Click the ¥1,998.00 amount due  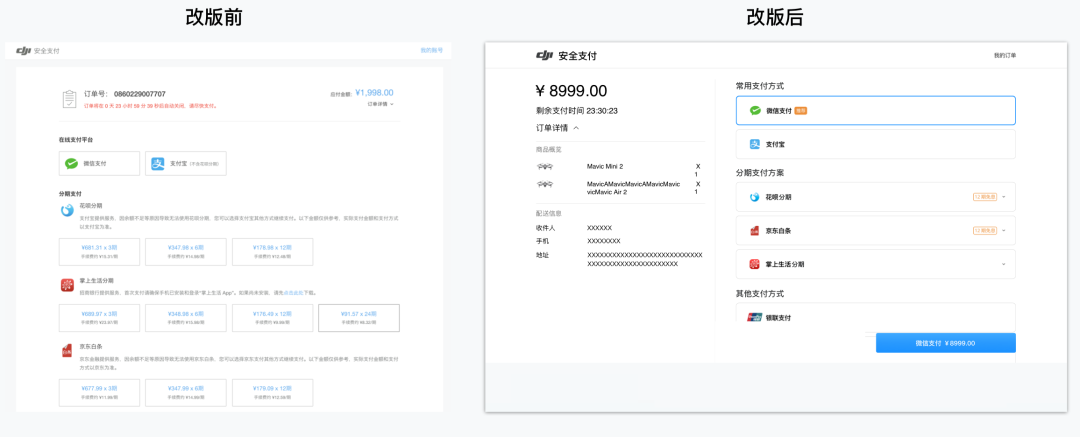click(x=375, y=92)
